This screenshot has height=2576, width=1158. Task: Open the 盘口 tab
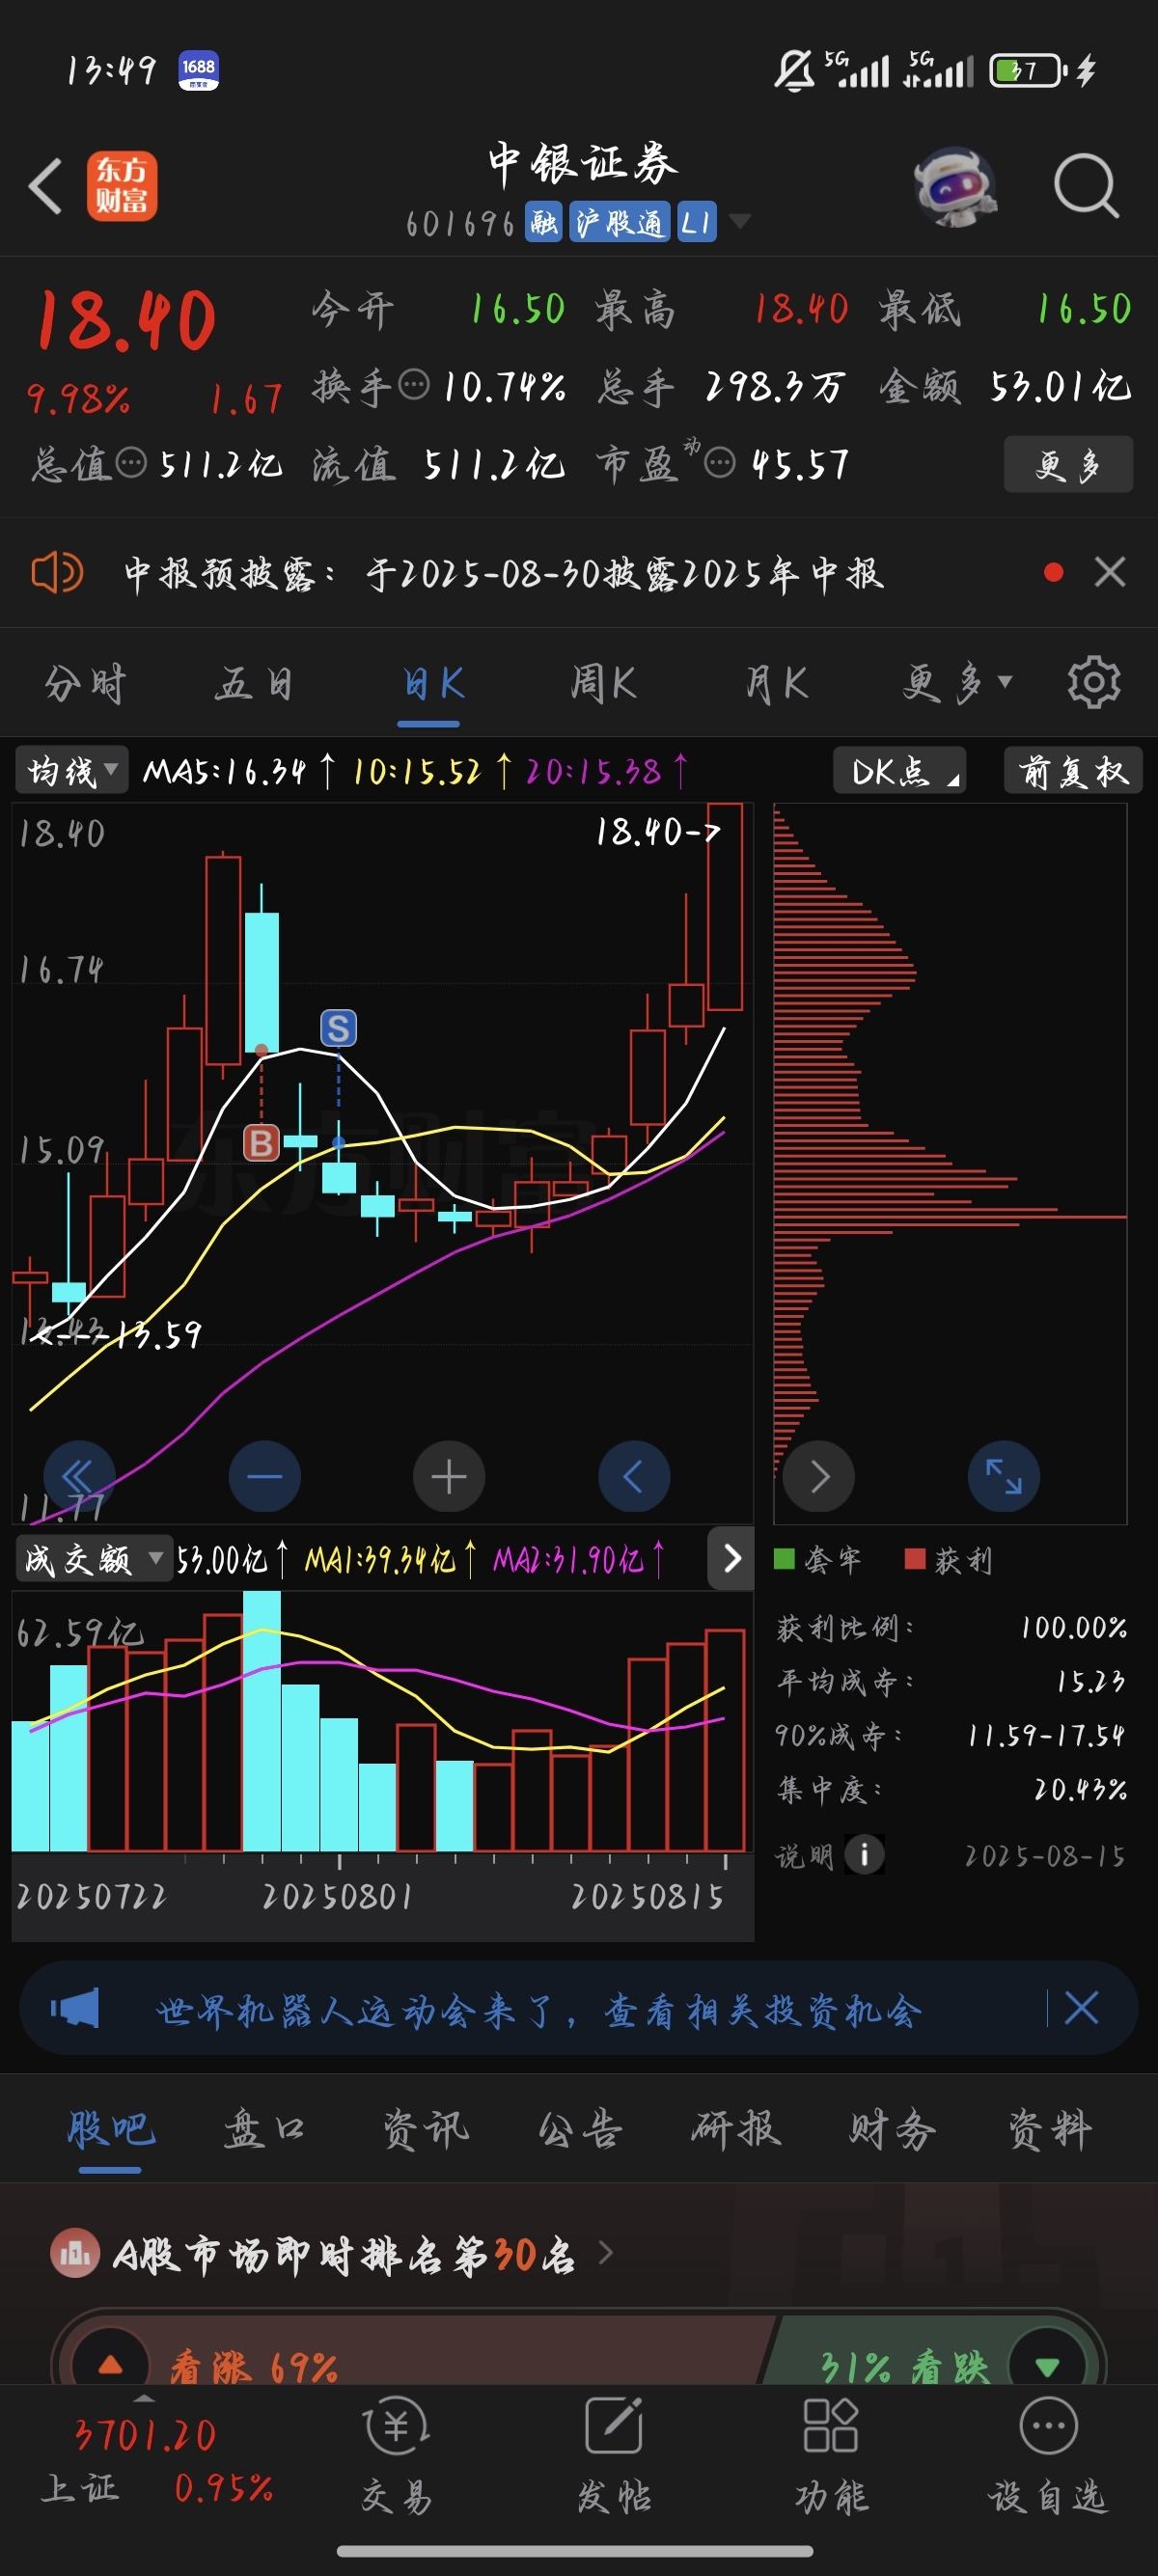265,2129
